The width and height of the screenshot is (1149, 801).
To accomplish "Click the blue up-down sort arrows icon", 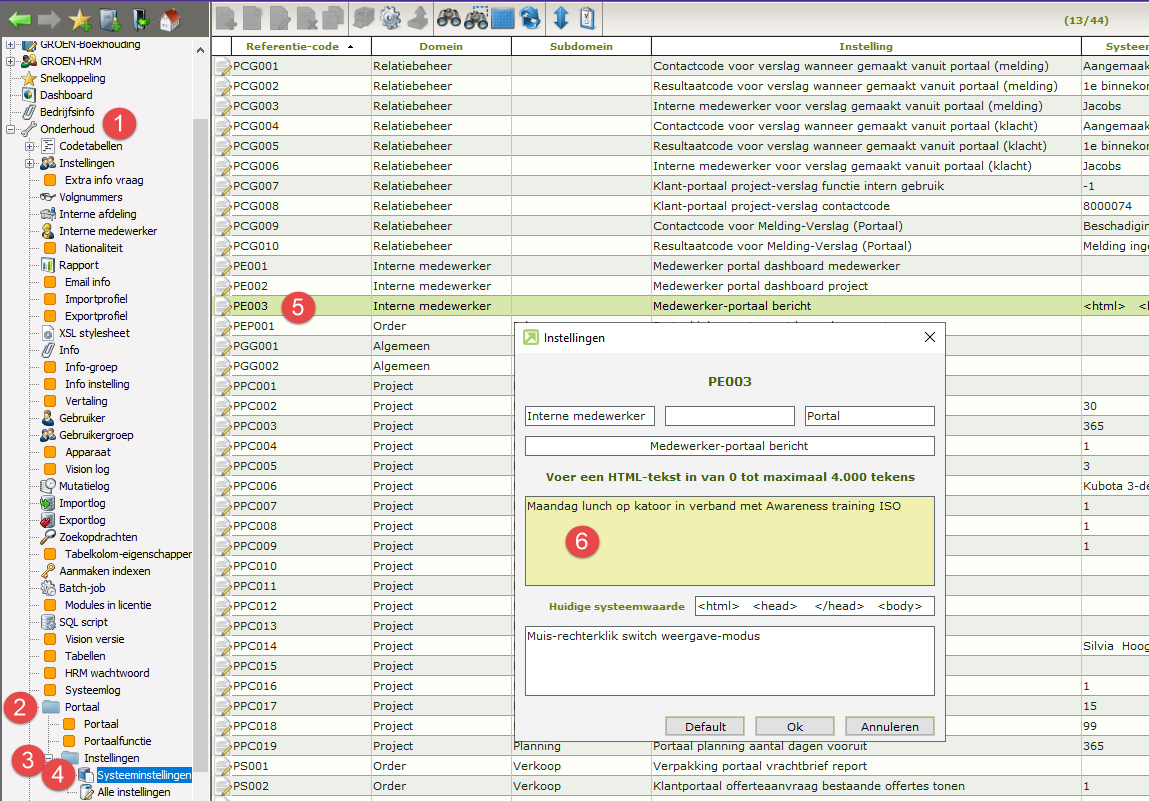I will pos(561,17).
